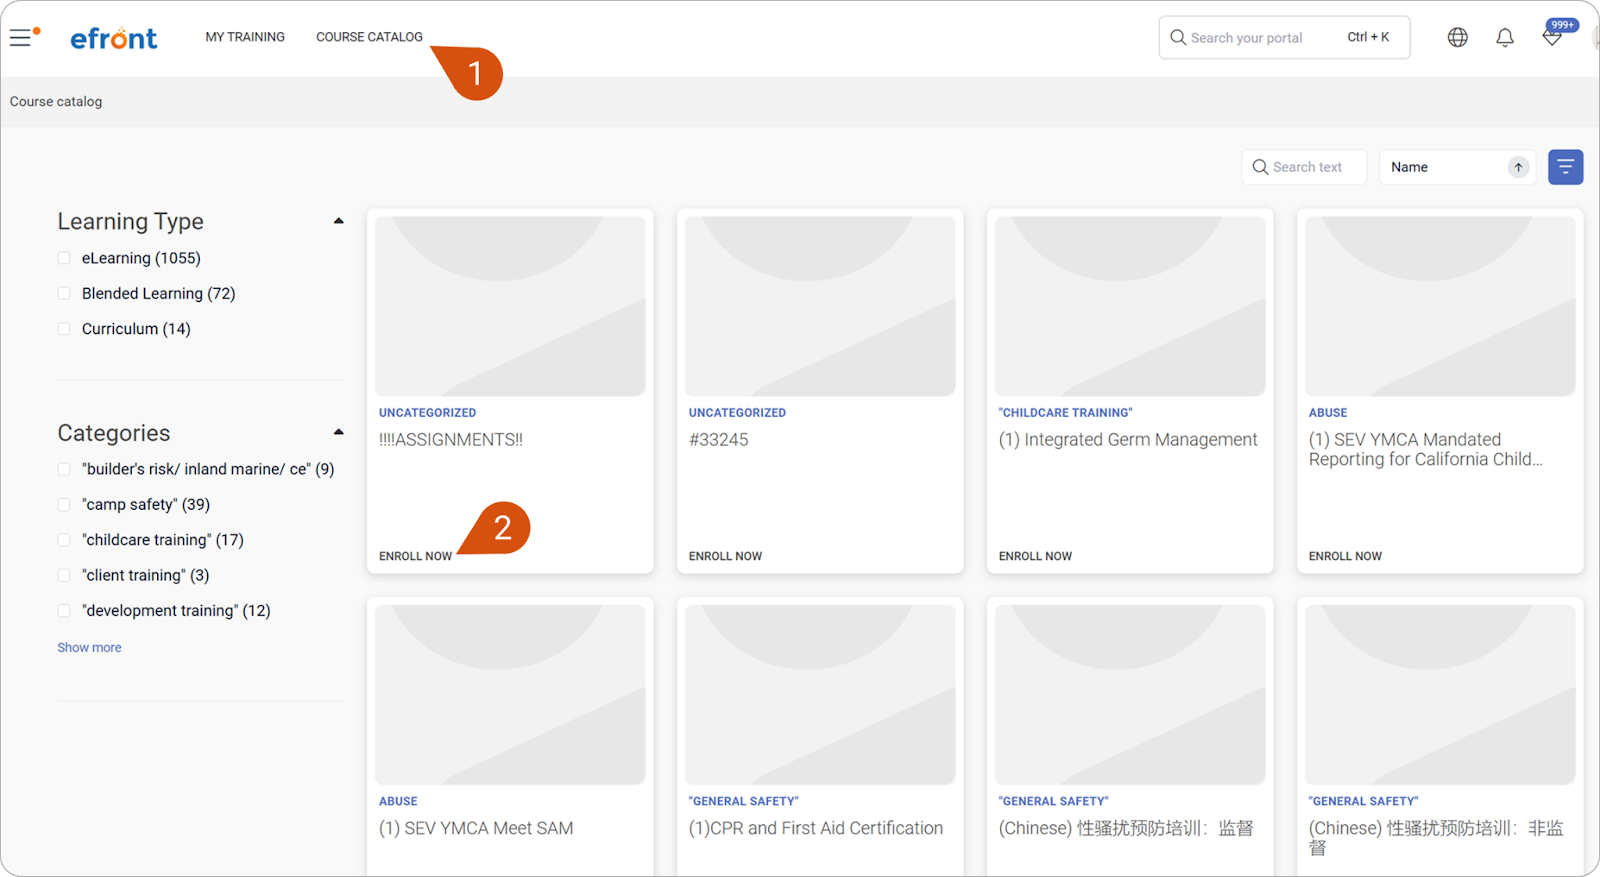The width and height of the screenshot is (1600, 877).
Task: Open the hamburger menu icon
Action: (x=21, y=38)
